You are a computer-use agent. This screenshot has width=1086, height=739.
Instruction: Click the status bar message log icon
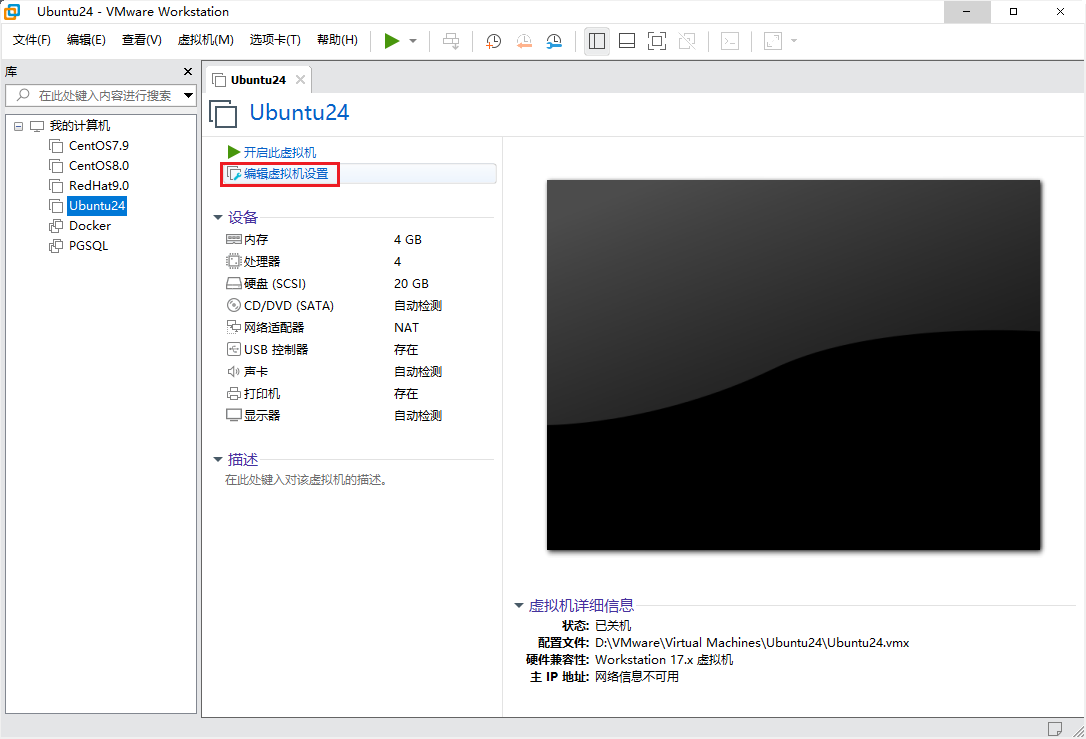[x=1055, y=729]
